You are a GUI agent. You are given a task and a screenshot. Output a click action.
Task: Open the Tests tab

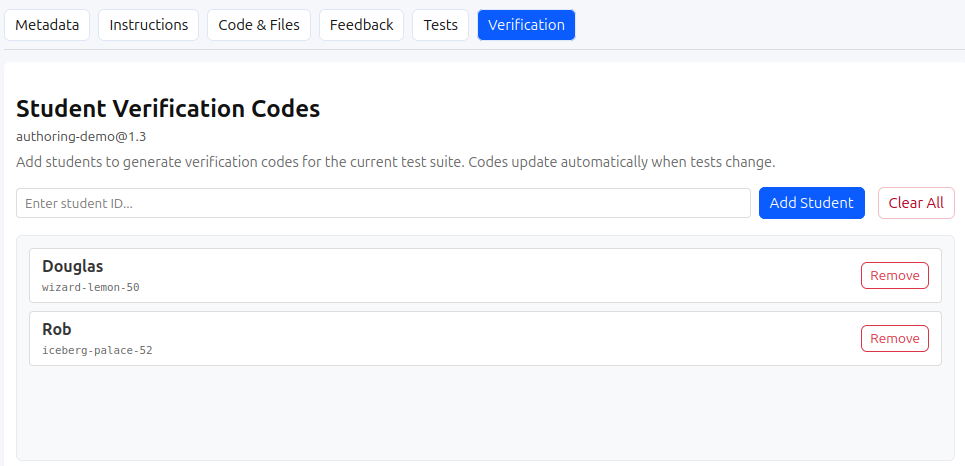pyautogui.click(x=440, y=25)
